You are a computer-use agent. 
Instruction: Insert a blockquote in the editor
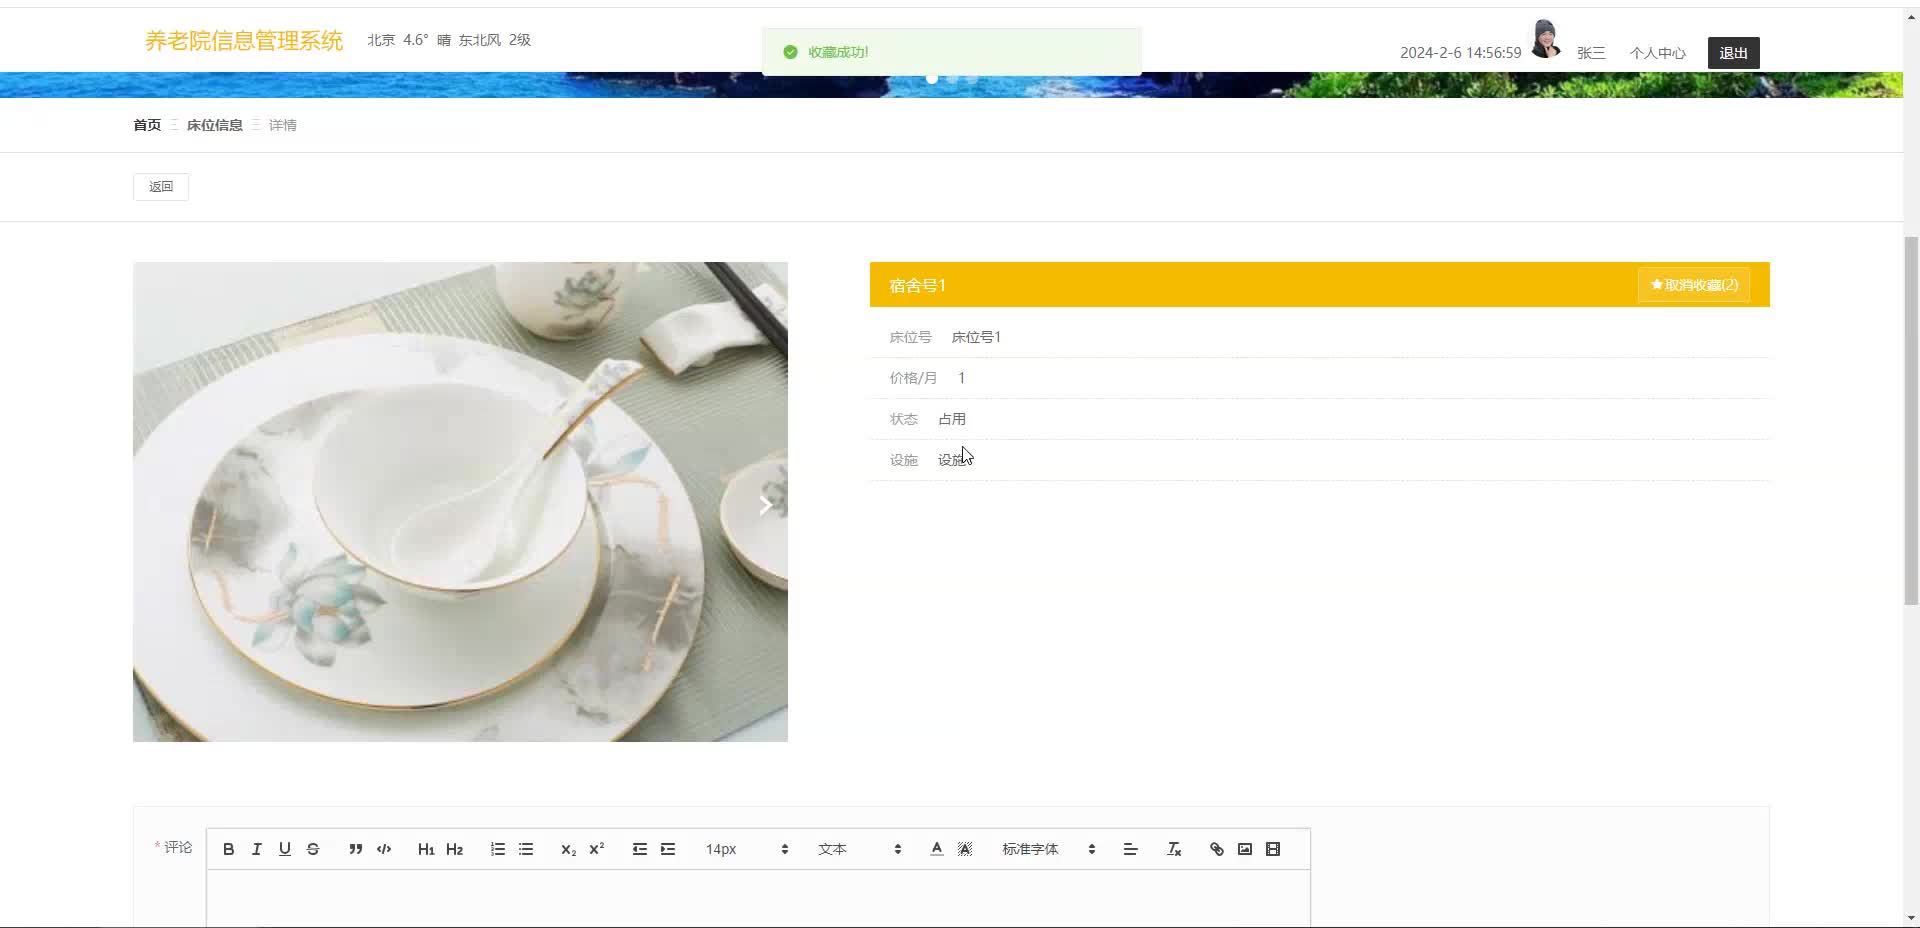355,849
